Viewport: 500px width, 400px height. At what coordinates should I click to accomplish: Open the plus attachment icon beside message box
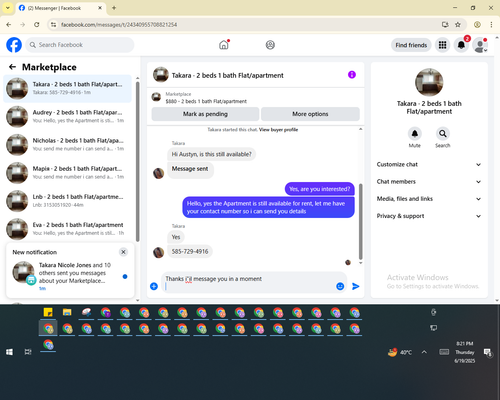pos(154,286)
